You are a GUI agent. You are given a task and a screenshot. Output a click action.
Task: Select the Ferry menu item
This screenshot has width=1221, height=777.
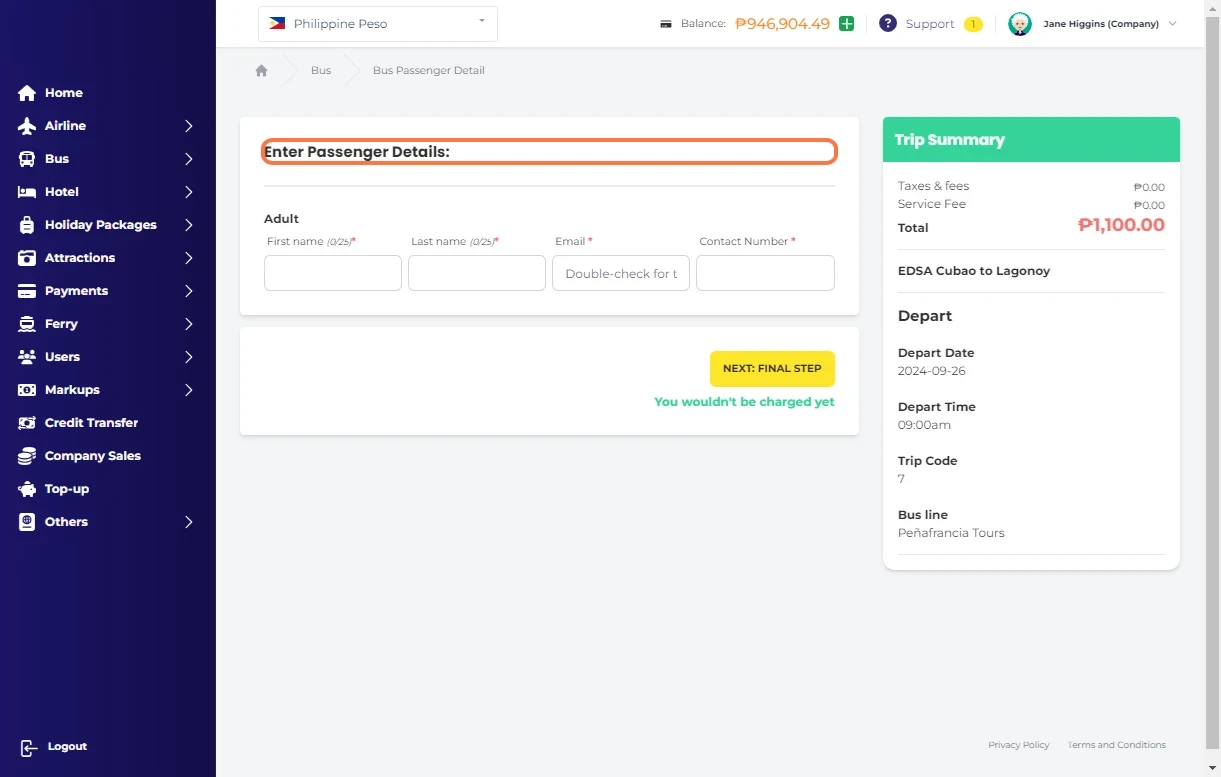click(x=61, y=324)
